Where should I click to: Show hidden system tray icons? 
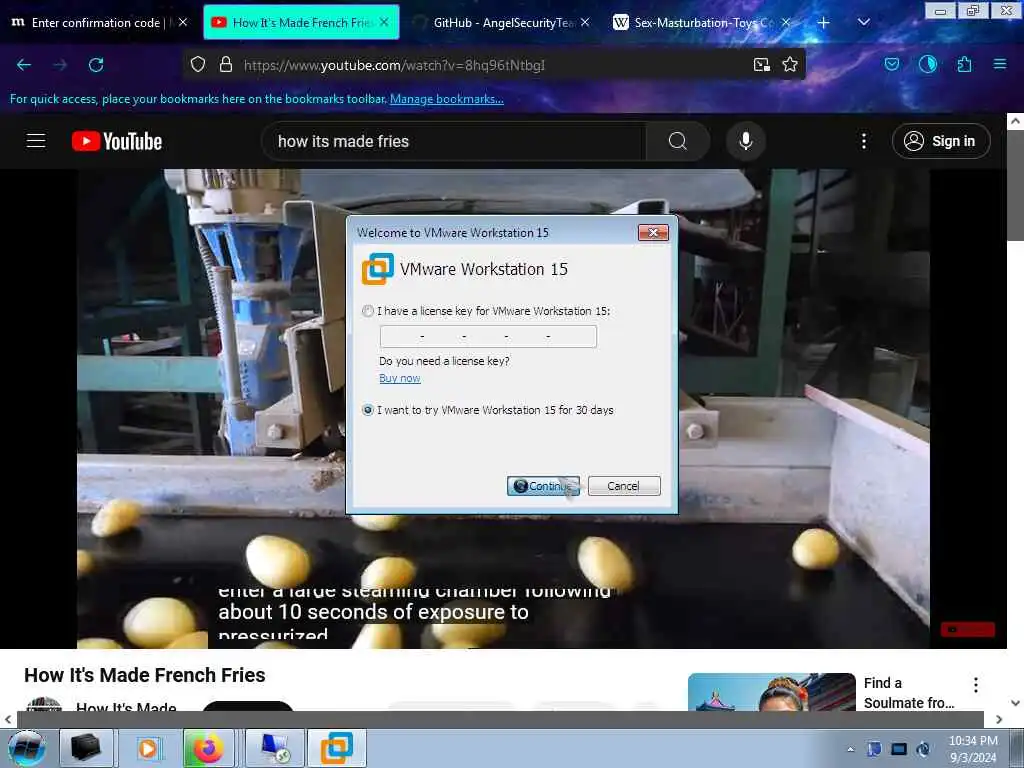coord(850,749)
